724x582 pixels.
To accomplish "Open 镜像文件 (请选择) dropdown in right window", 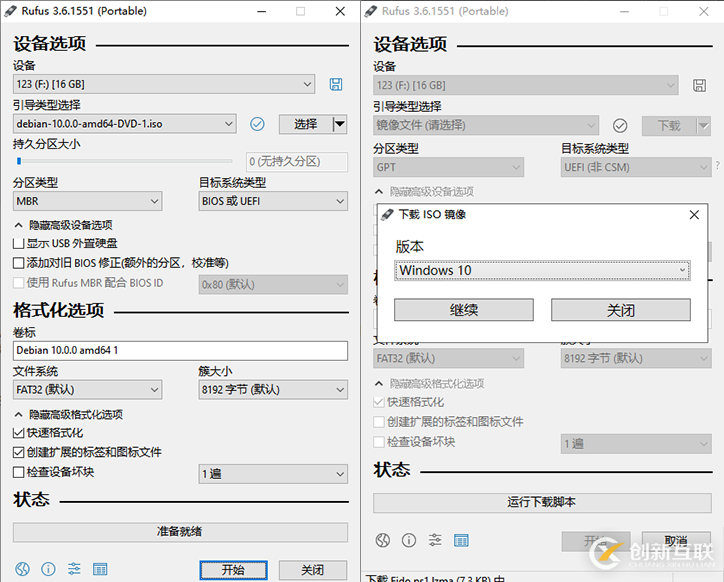I will coord(486,125).
